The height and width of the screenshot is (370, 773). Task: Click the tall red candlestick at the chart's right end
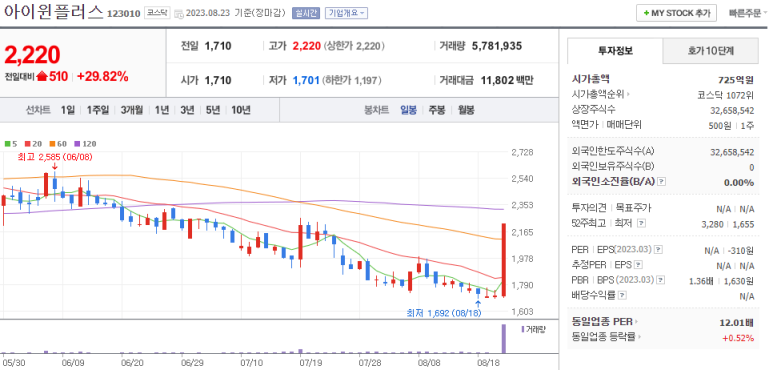click(503, 260)
